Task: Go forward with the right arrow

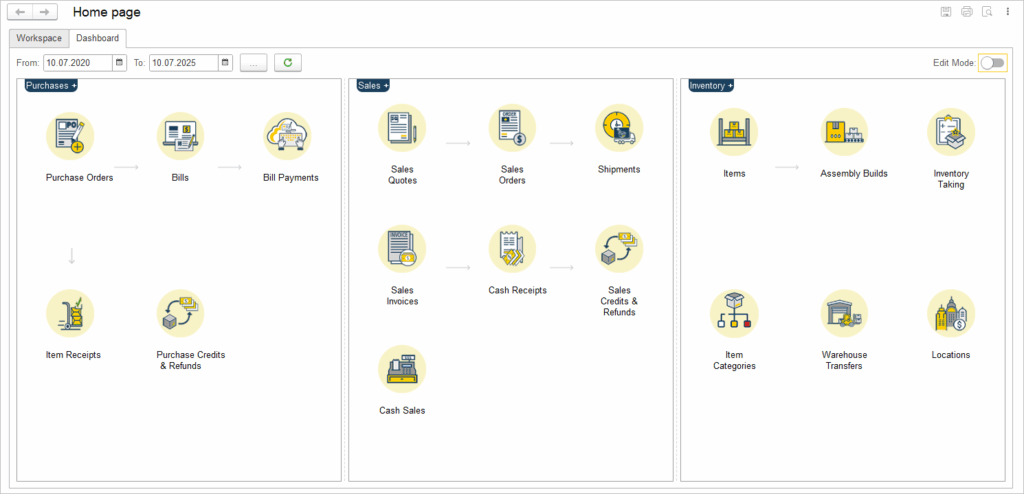Action: [44, 12]
